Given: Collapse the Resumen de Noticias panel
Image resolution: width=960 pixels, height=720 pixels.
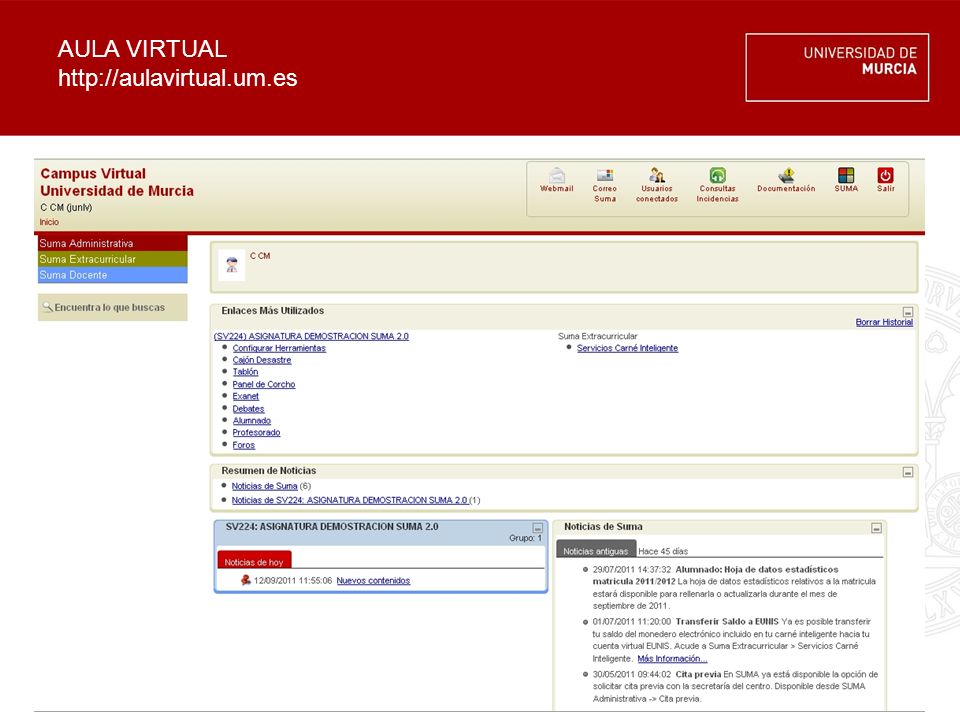Looking at the screenshot, I should [908, 472].
